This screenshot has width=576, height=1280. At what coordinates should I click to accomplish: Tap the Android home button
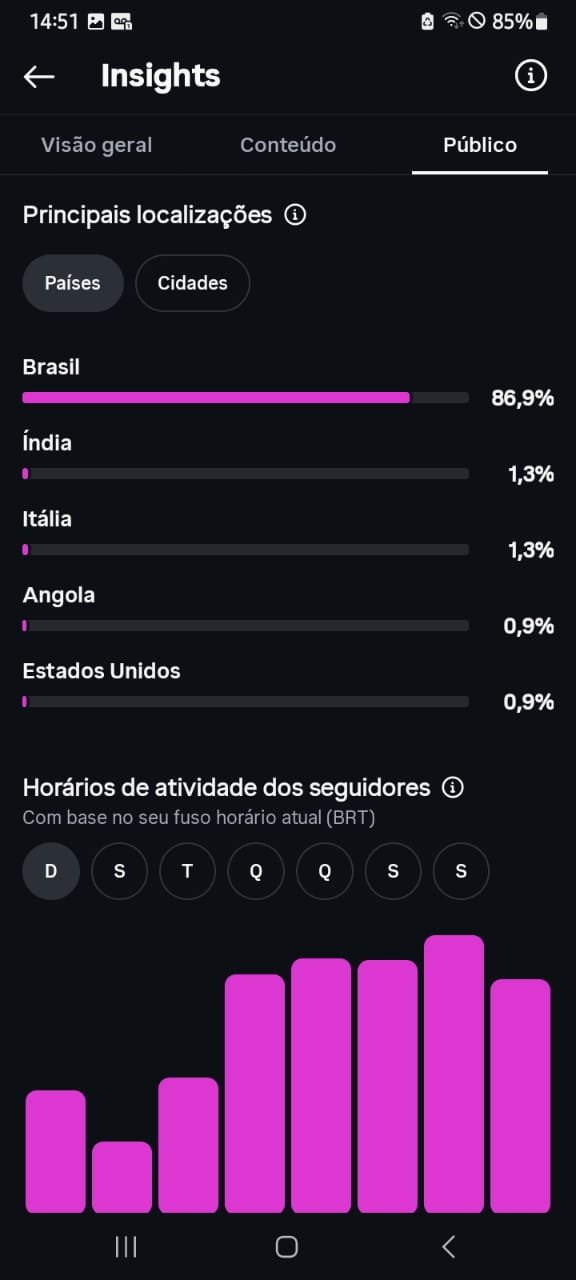tap(287, 1246)
